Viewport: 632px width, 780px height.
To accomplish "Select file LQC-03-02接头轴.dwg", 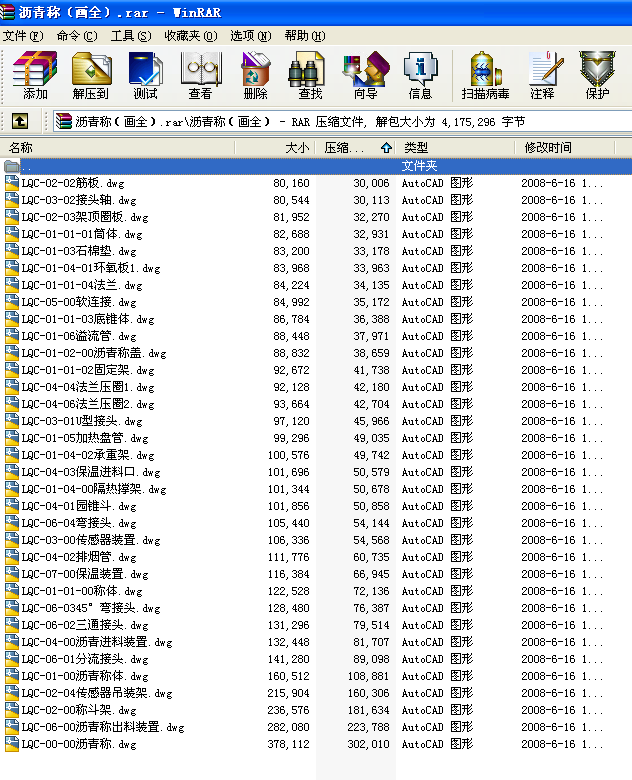I will coord(79,200).
